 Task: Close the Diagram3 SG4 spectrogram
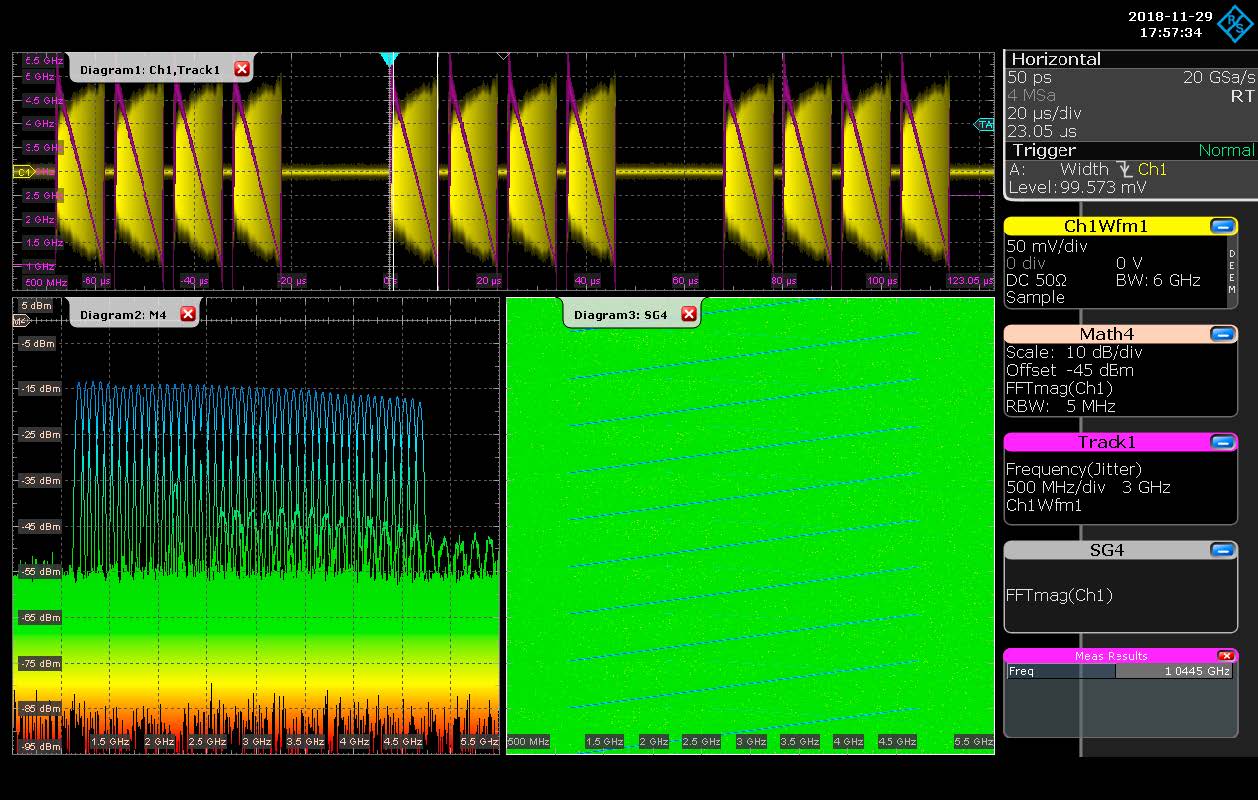(689, 314)
